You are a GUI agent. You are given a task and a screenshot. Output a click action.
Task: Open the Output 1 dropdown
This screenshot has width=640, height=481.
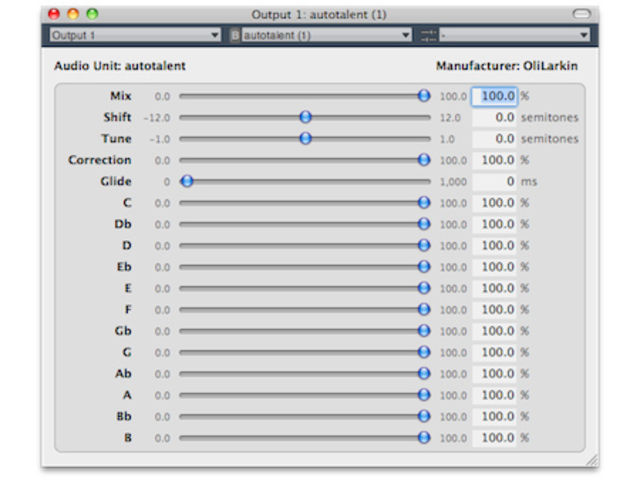(x=135, y=35)
